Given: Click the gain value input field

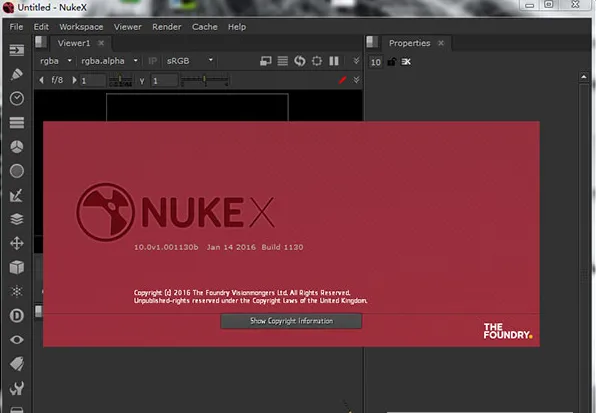Looking at the screenshot, I should click(x=93, y=81).
